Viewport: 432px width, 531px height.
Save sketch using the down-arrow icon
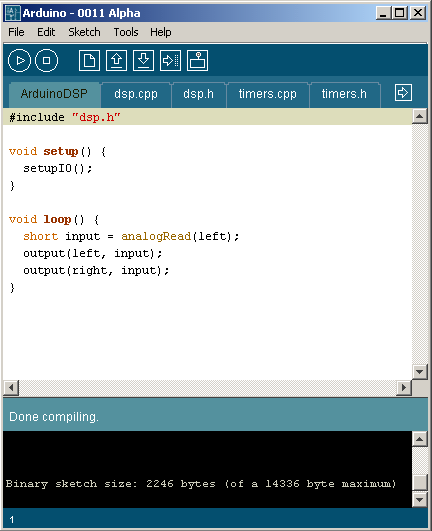(144, 61)
